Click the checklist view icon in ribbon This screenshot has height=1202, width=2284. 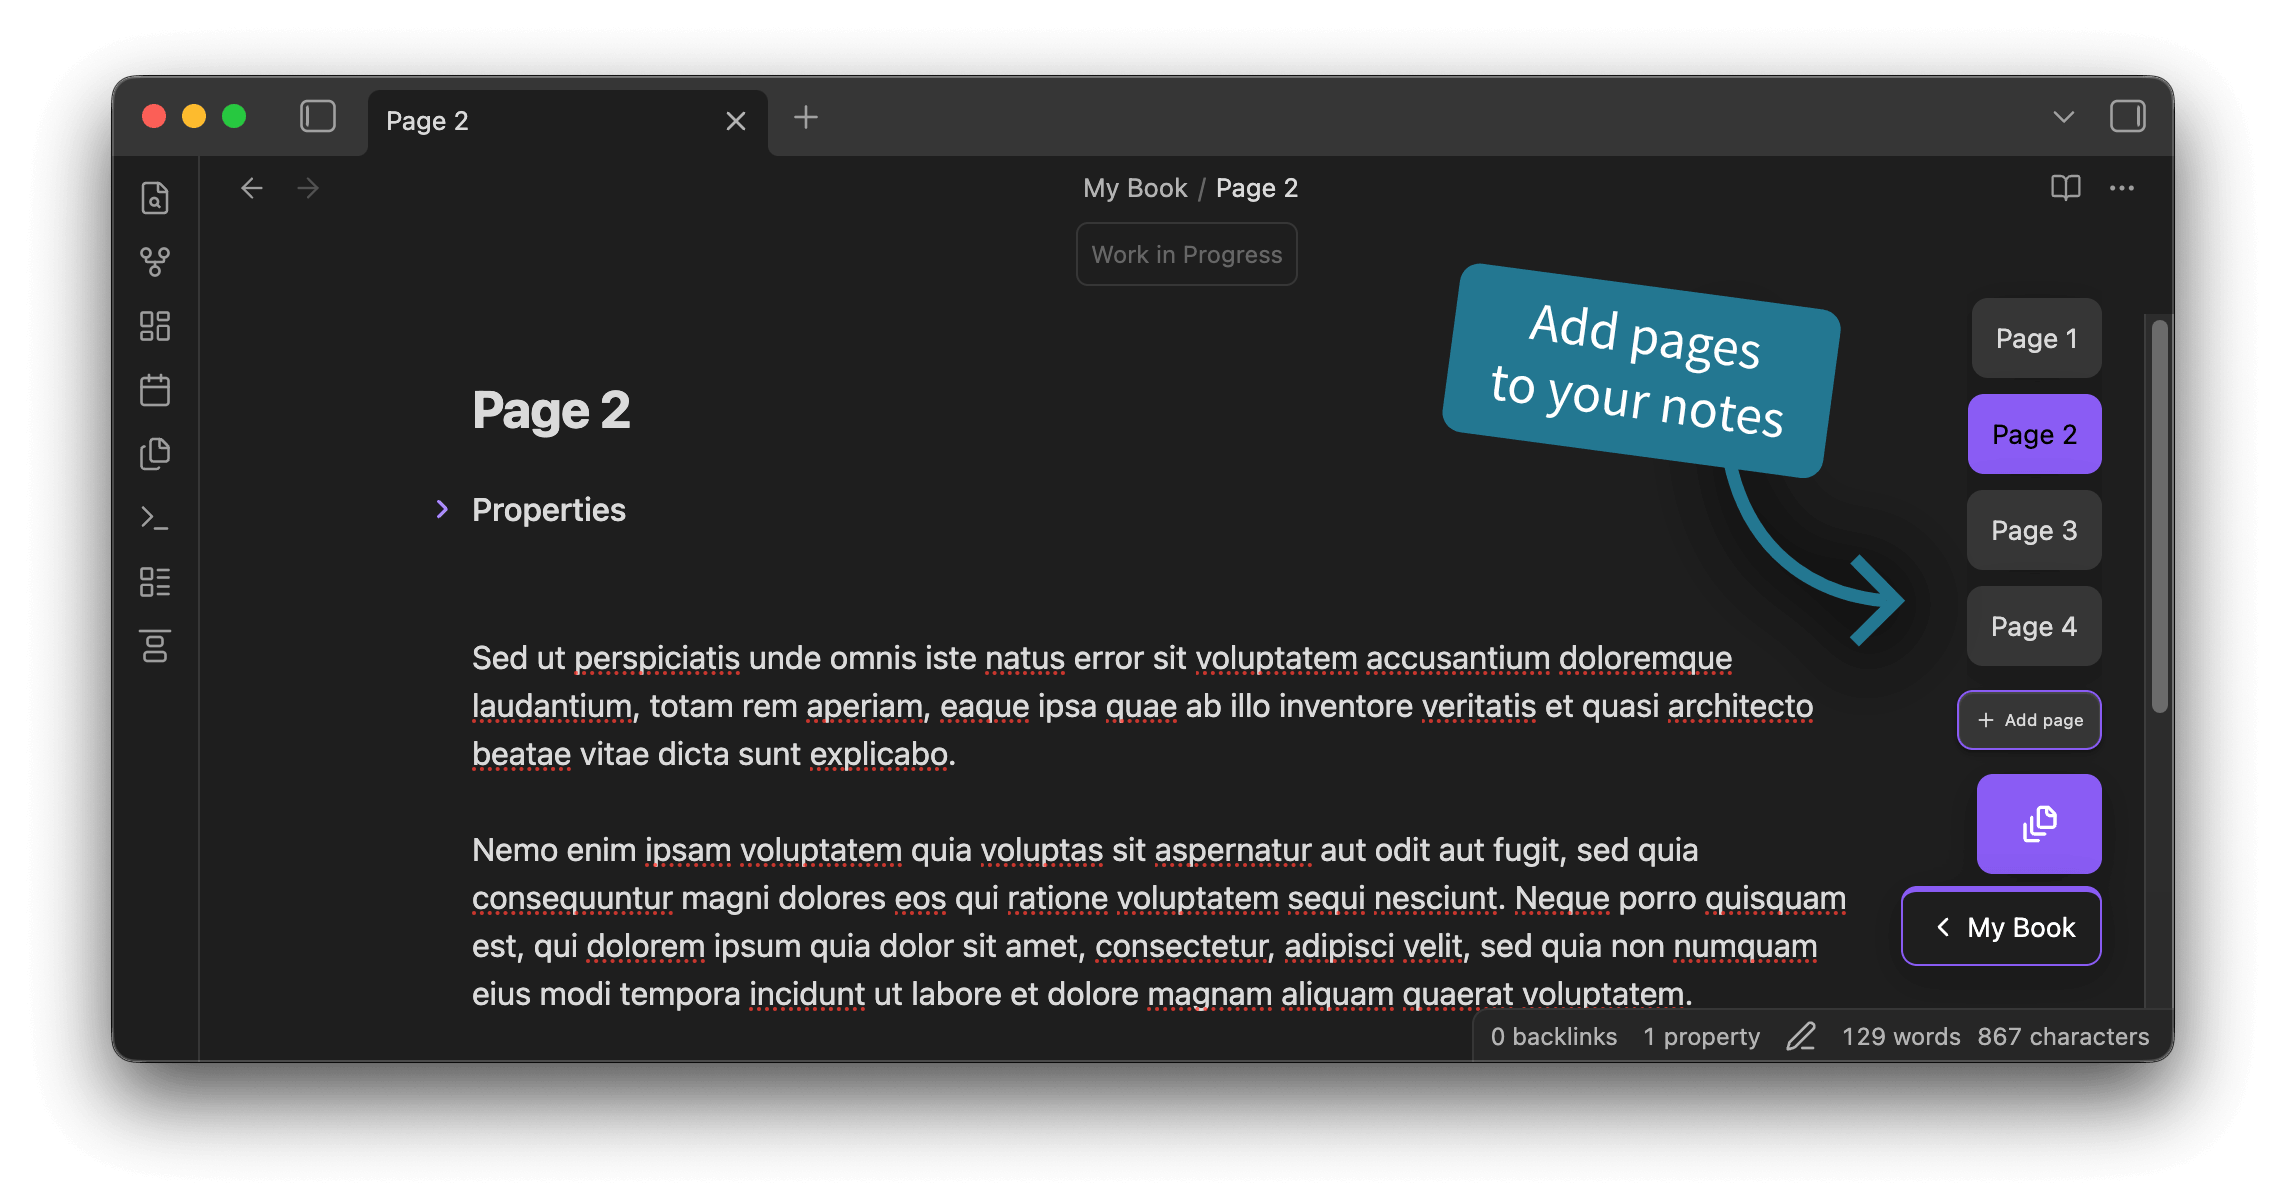(155, 582)
